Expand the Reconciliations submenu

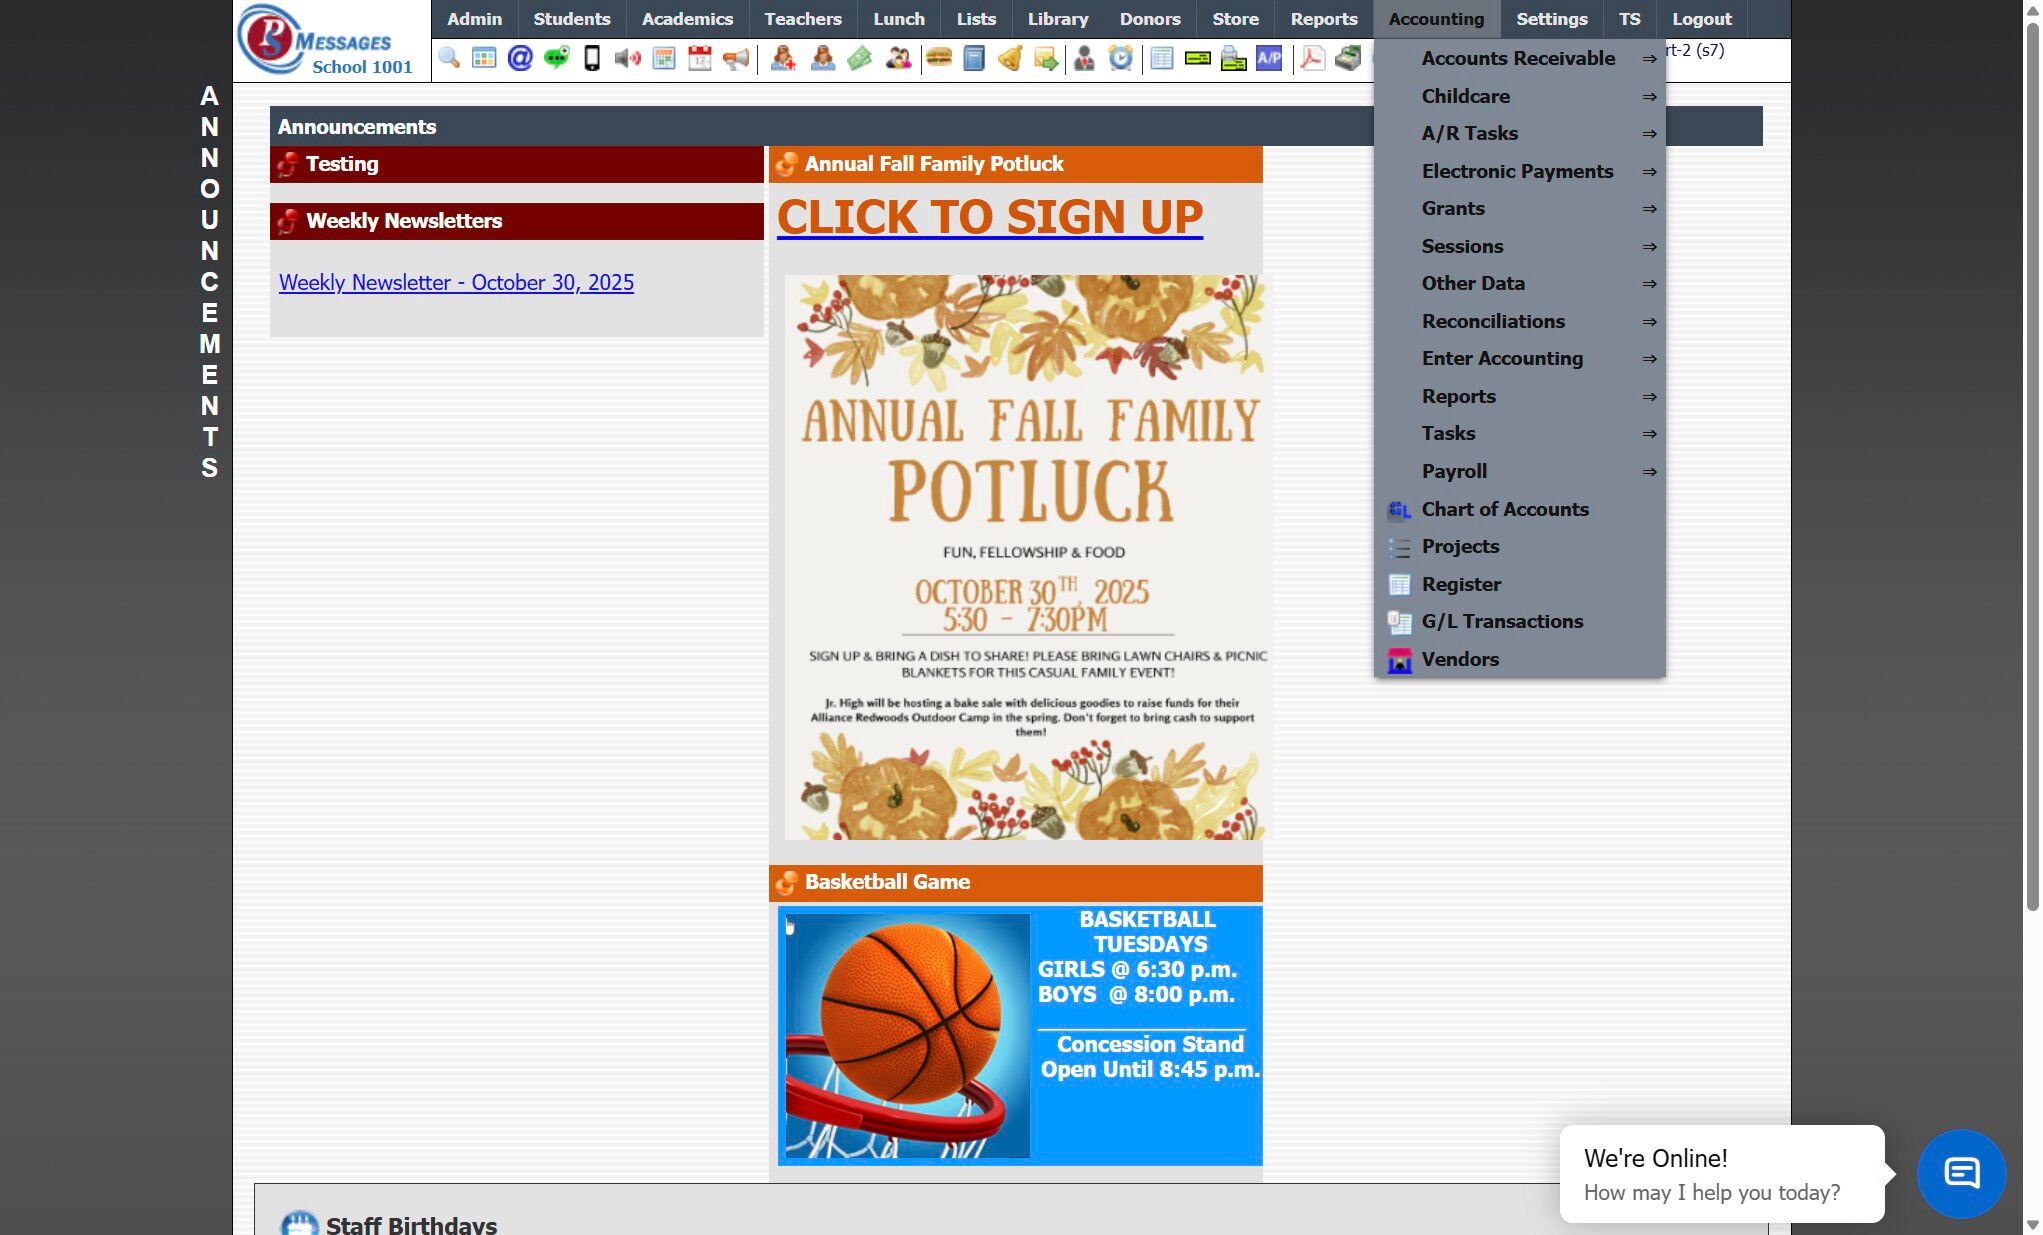(x=1493, y=322)
